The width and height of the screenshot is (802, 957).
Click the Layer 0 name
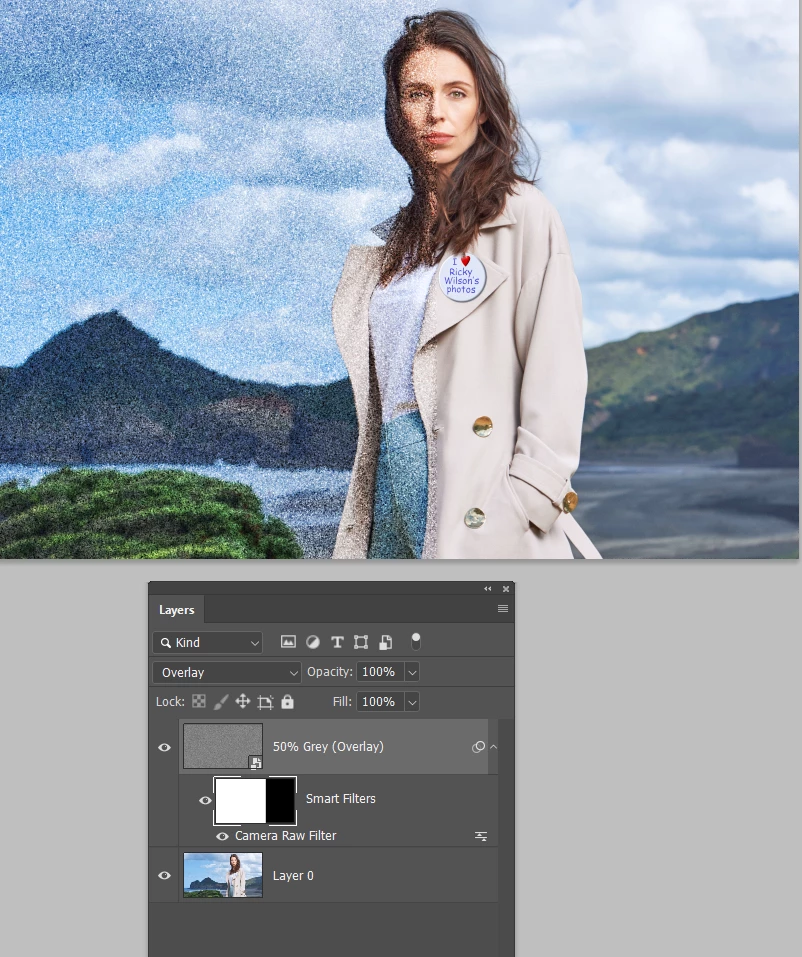coord(293,875)
